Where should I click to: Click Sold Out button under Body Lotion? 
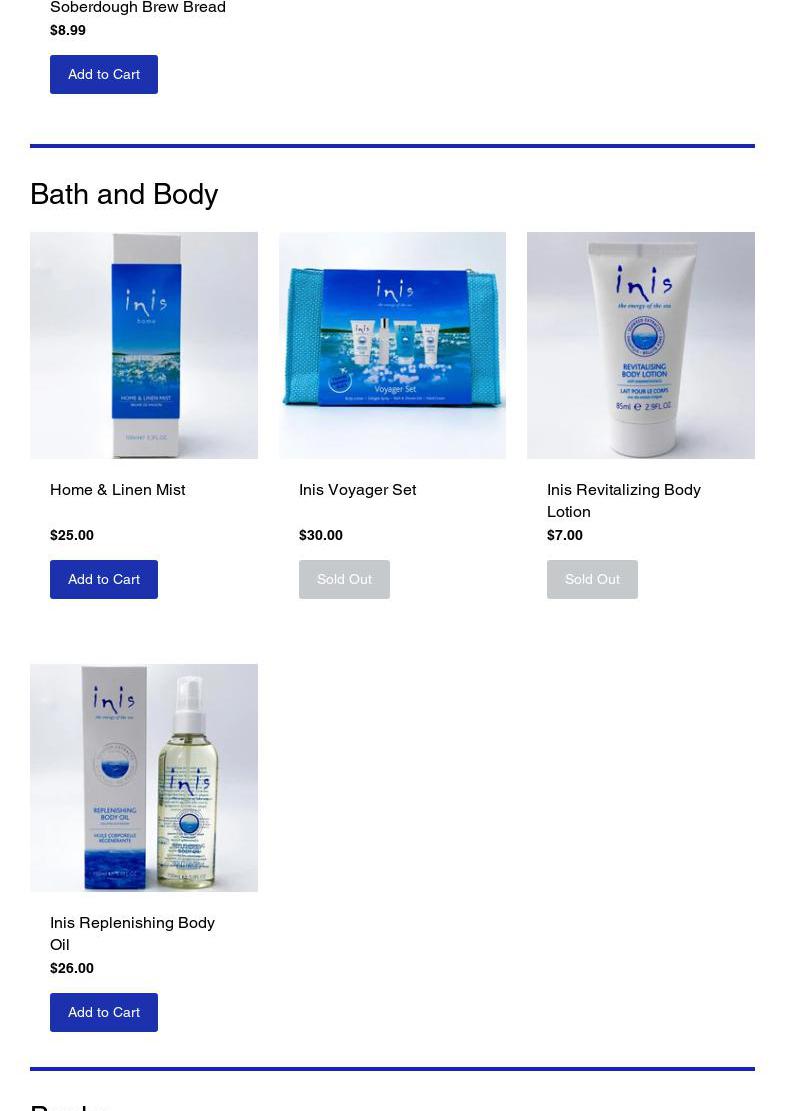click(592, 580)
